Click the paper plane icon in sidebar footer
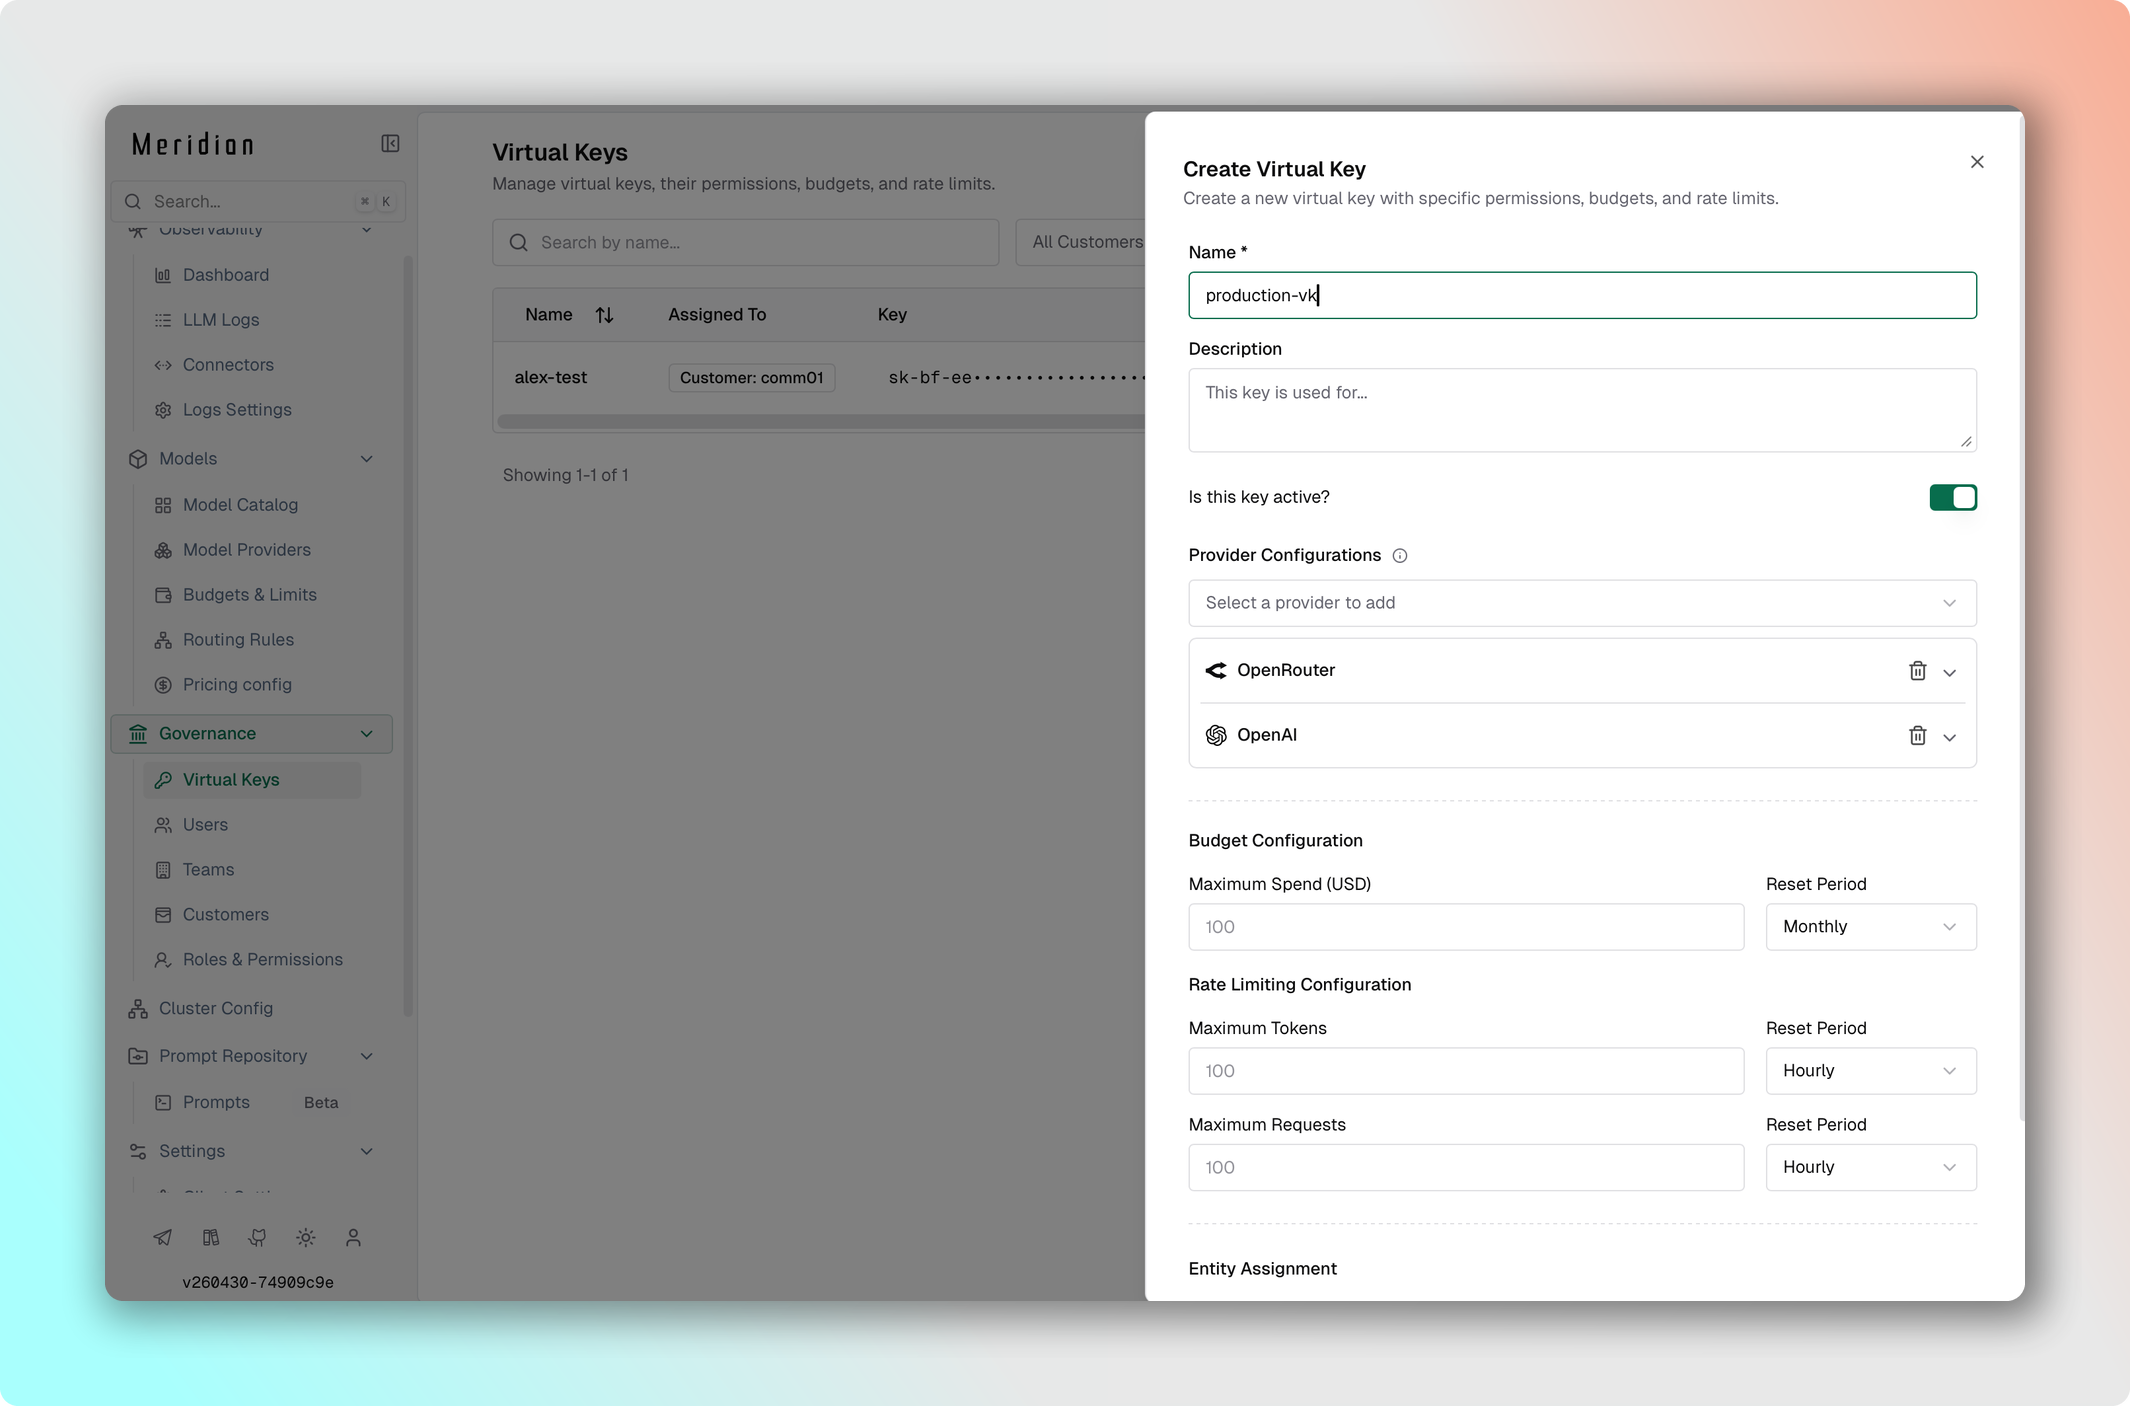Image resolution: width=2130 pixels, height=1406 pixels. click(162, 1238)
